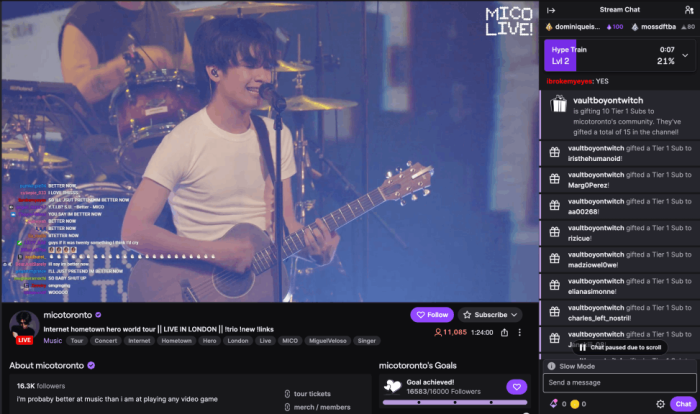The height and width of the screenshot is (414, 700).
Task: Click the Hype Train Lvl 2 banner
Action: (x=620, y=55)
